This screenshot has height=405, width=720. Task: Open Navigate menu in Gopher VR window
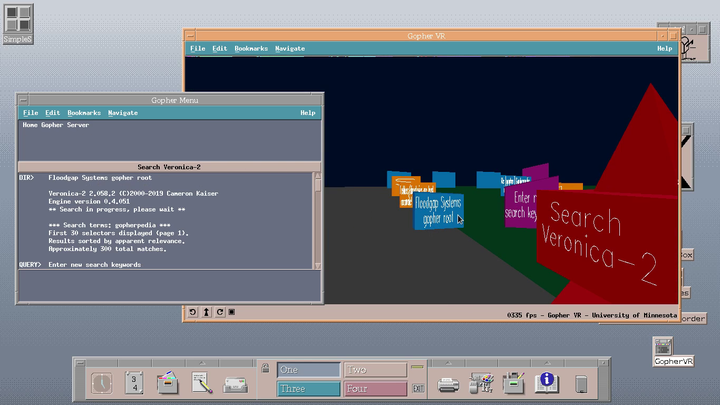(x=290, y=48)
